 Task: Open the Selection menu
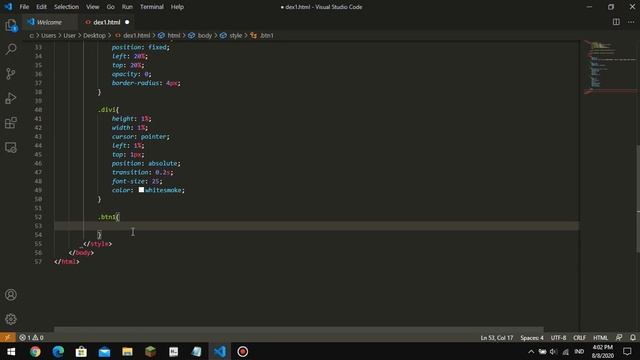66,7
